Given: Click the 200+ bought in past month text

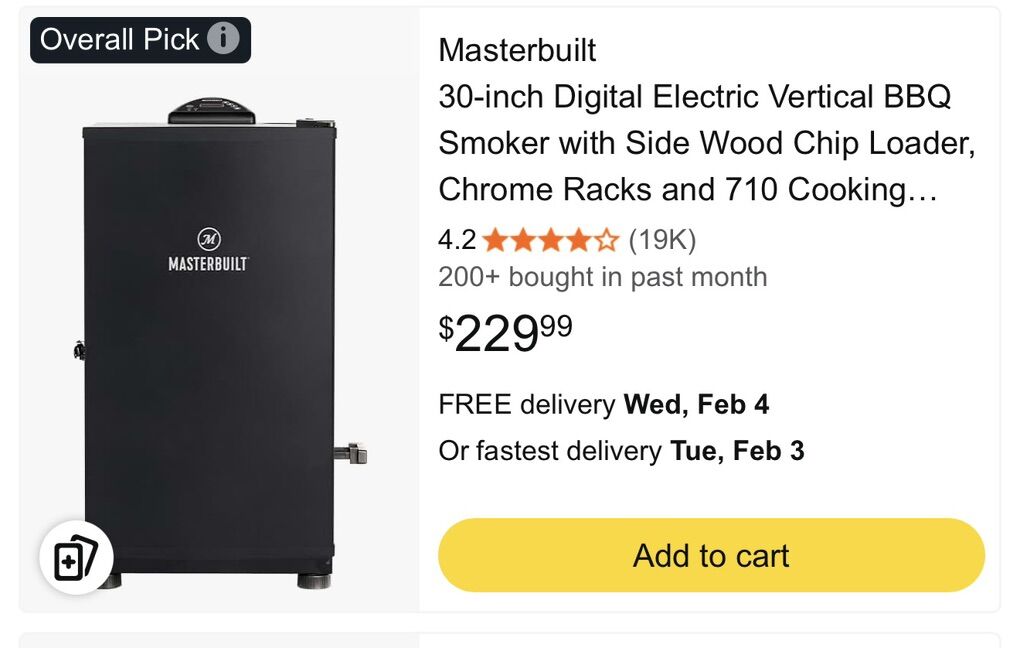Looking at the screenshot, I should pyautogui.click(x=602, y=277).
